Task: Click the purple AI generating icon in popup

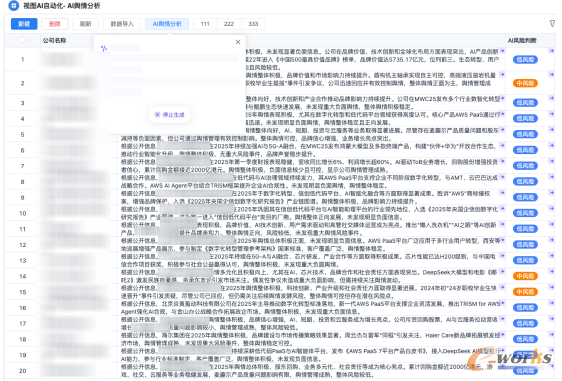Action: tap(104, 48)
